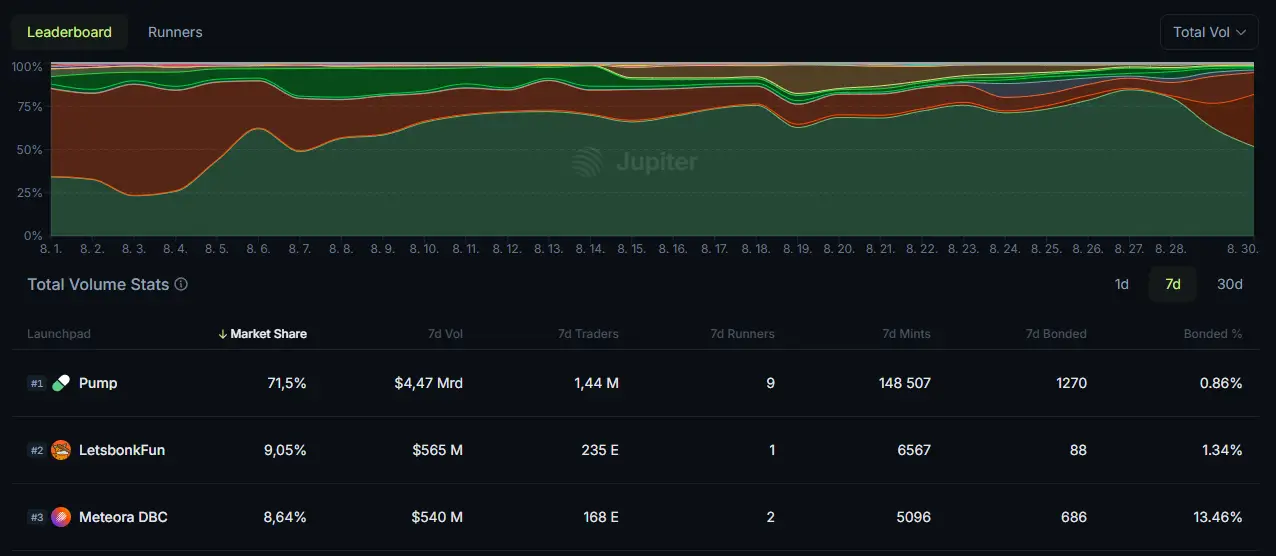Viewport: 1276px width, 556px height.
Task: Click the 686 bonded value
Action: [1074, 517]
